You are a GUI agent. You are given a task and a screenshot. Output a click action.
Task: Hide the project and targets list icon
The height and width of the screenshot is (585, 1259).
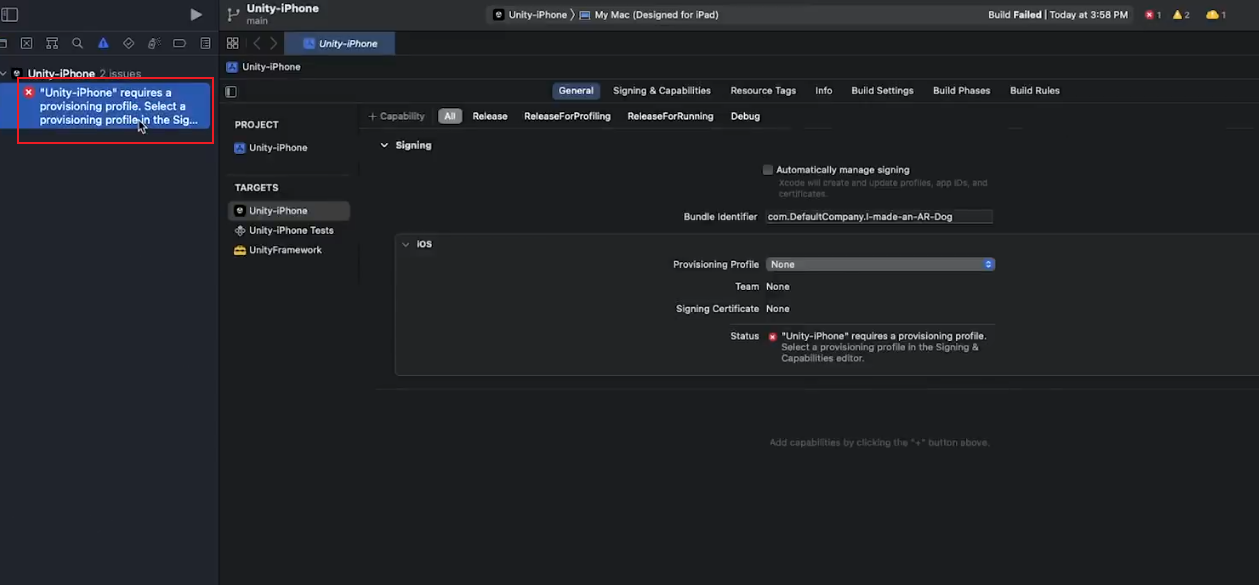coord(231,91)
